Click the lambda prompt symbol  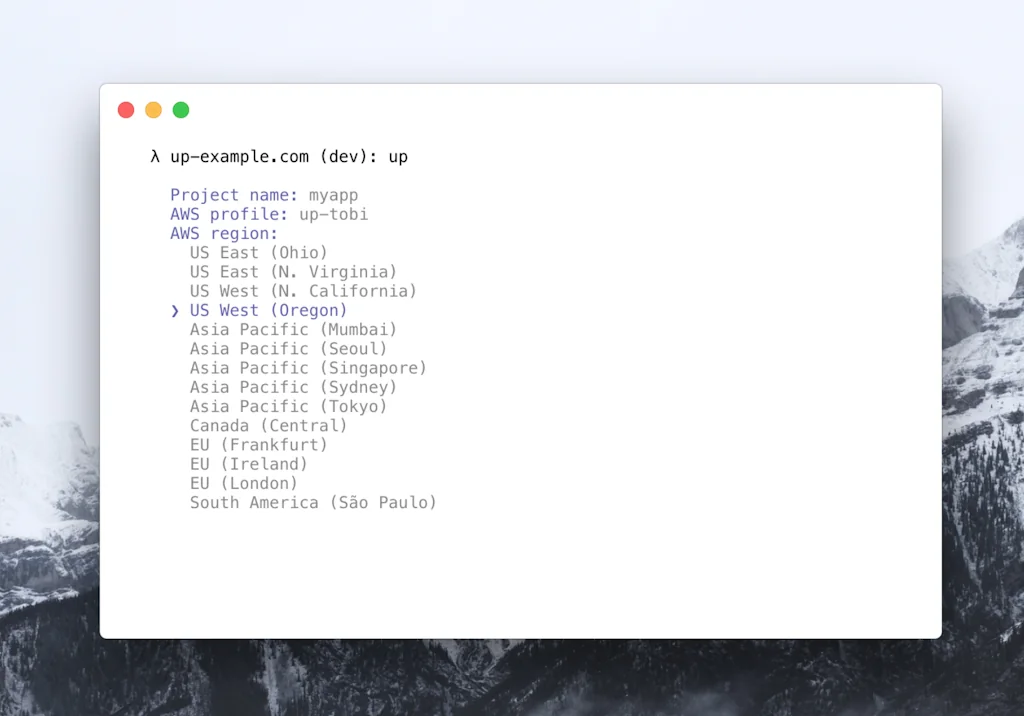(154, 156)
